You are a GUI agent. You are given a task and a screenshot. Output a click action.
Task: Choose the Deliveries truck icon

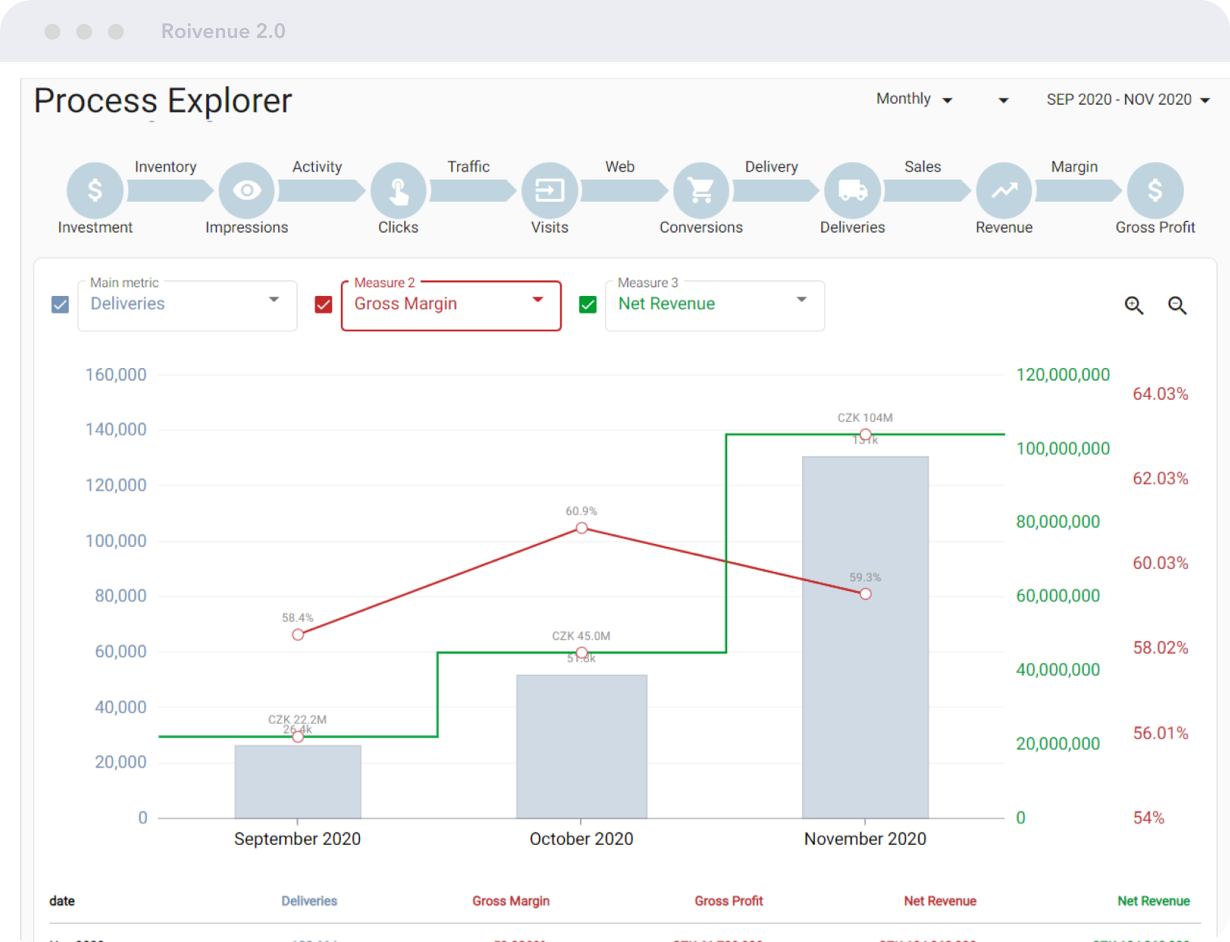click(852, 190)
